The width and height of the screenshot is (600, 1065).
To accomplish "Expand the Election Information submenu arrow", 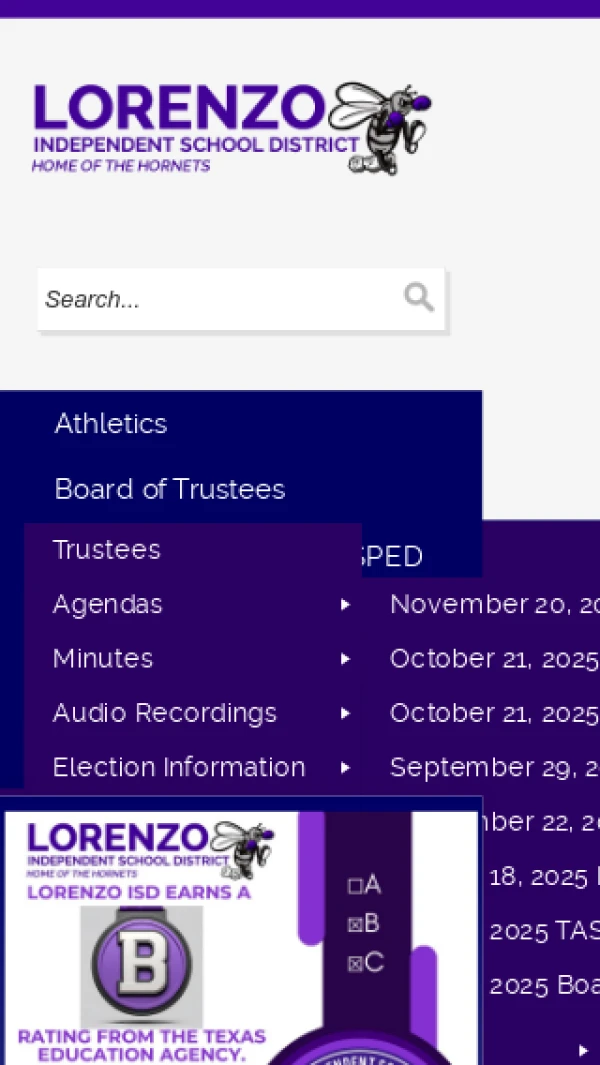I will (x=345, y=767).
